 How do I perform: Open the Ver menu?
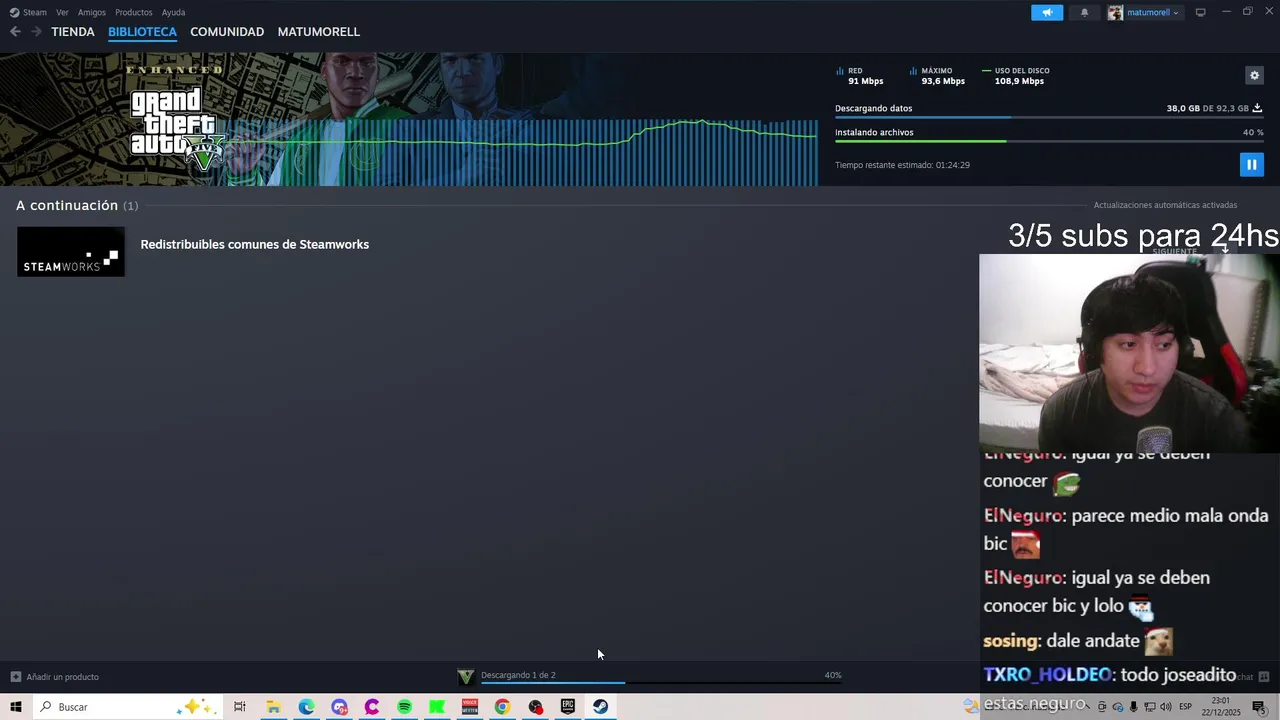click(63, 12)
